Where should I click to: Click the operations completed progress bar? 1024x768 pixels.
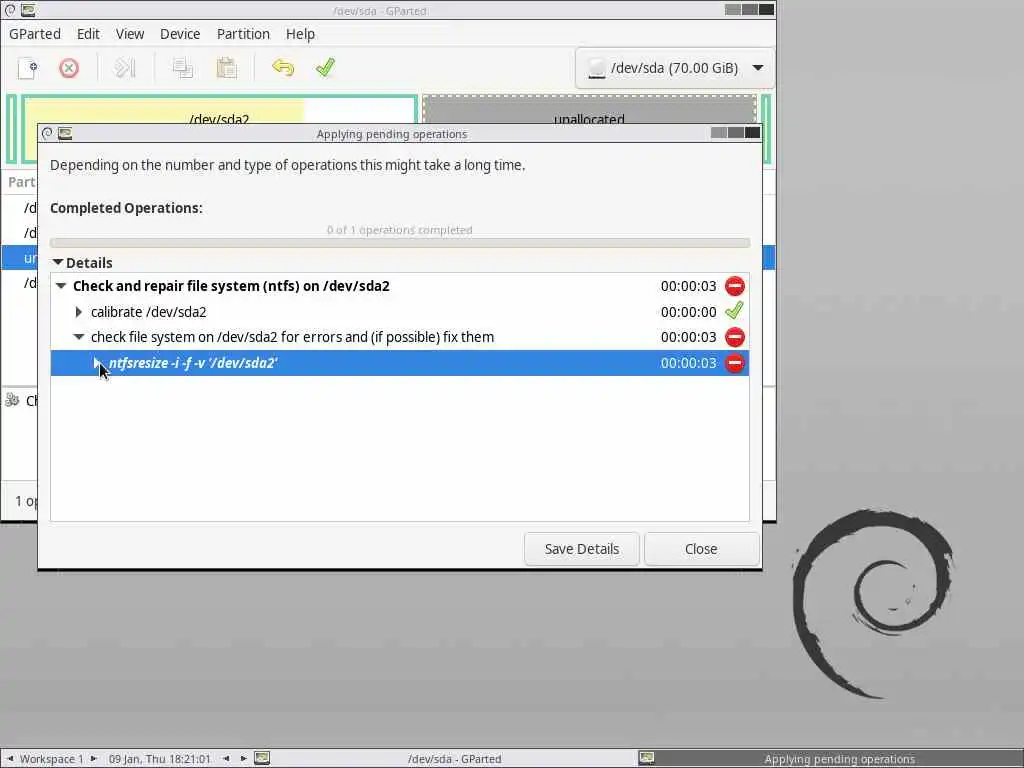pyautogui.click(x=400, y=243)
